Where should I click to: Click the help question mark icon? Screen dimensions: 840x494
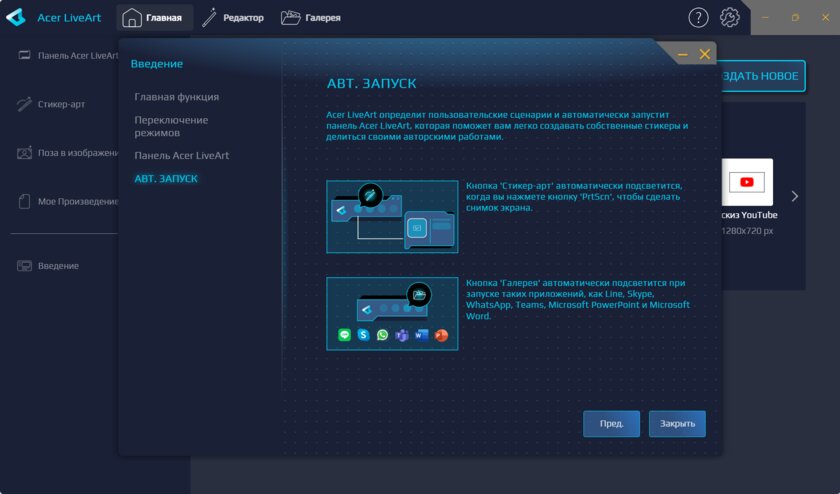[x=698, y=17]
